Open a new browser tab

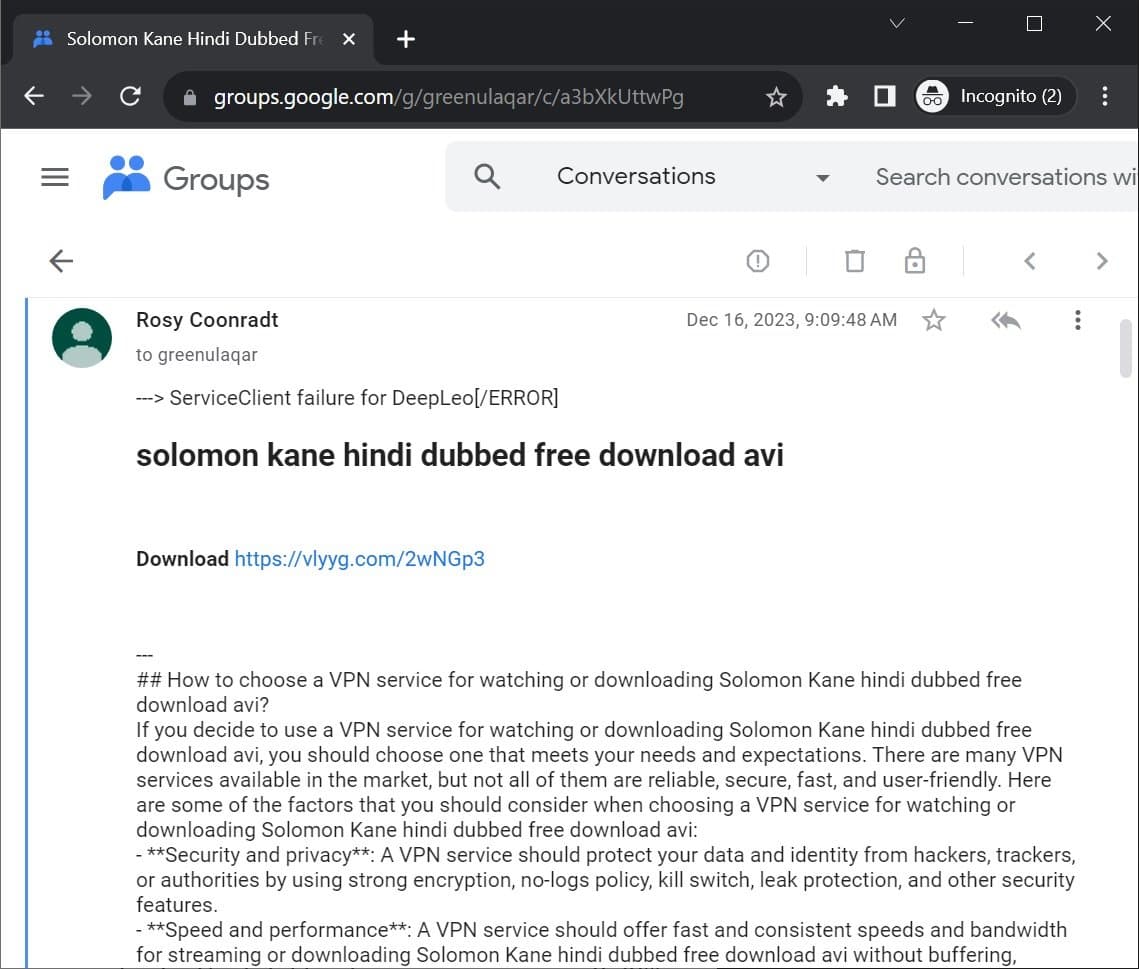(x=405, y=38)
